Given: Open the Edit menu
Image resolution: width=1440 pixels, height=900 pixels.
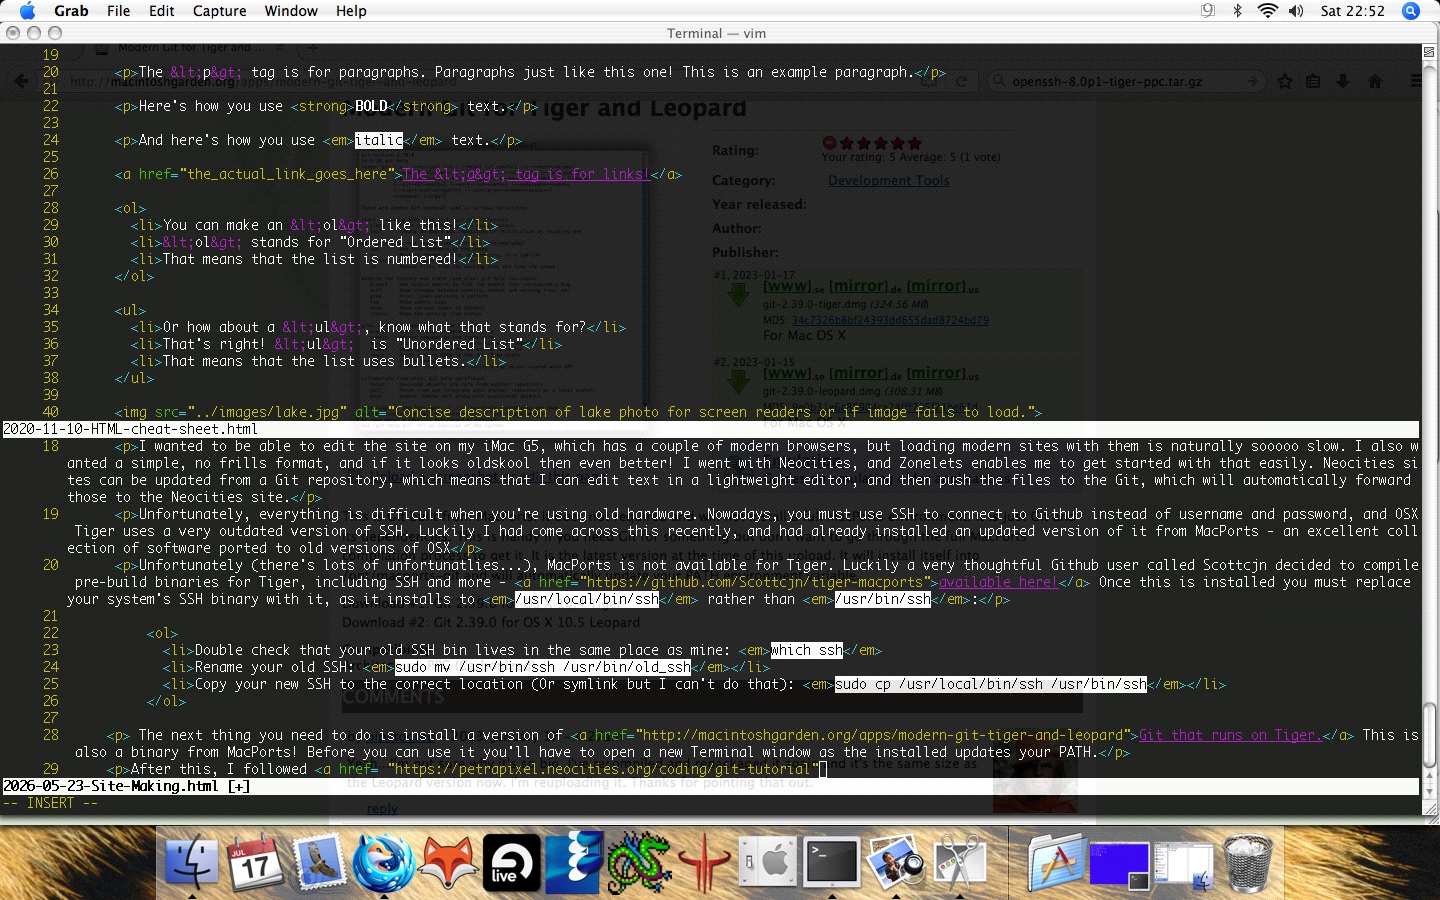Looking at the screenshot, I should point(162,11).
